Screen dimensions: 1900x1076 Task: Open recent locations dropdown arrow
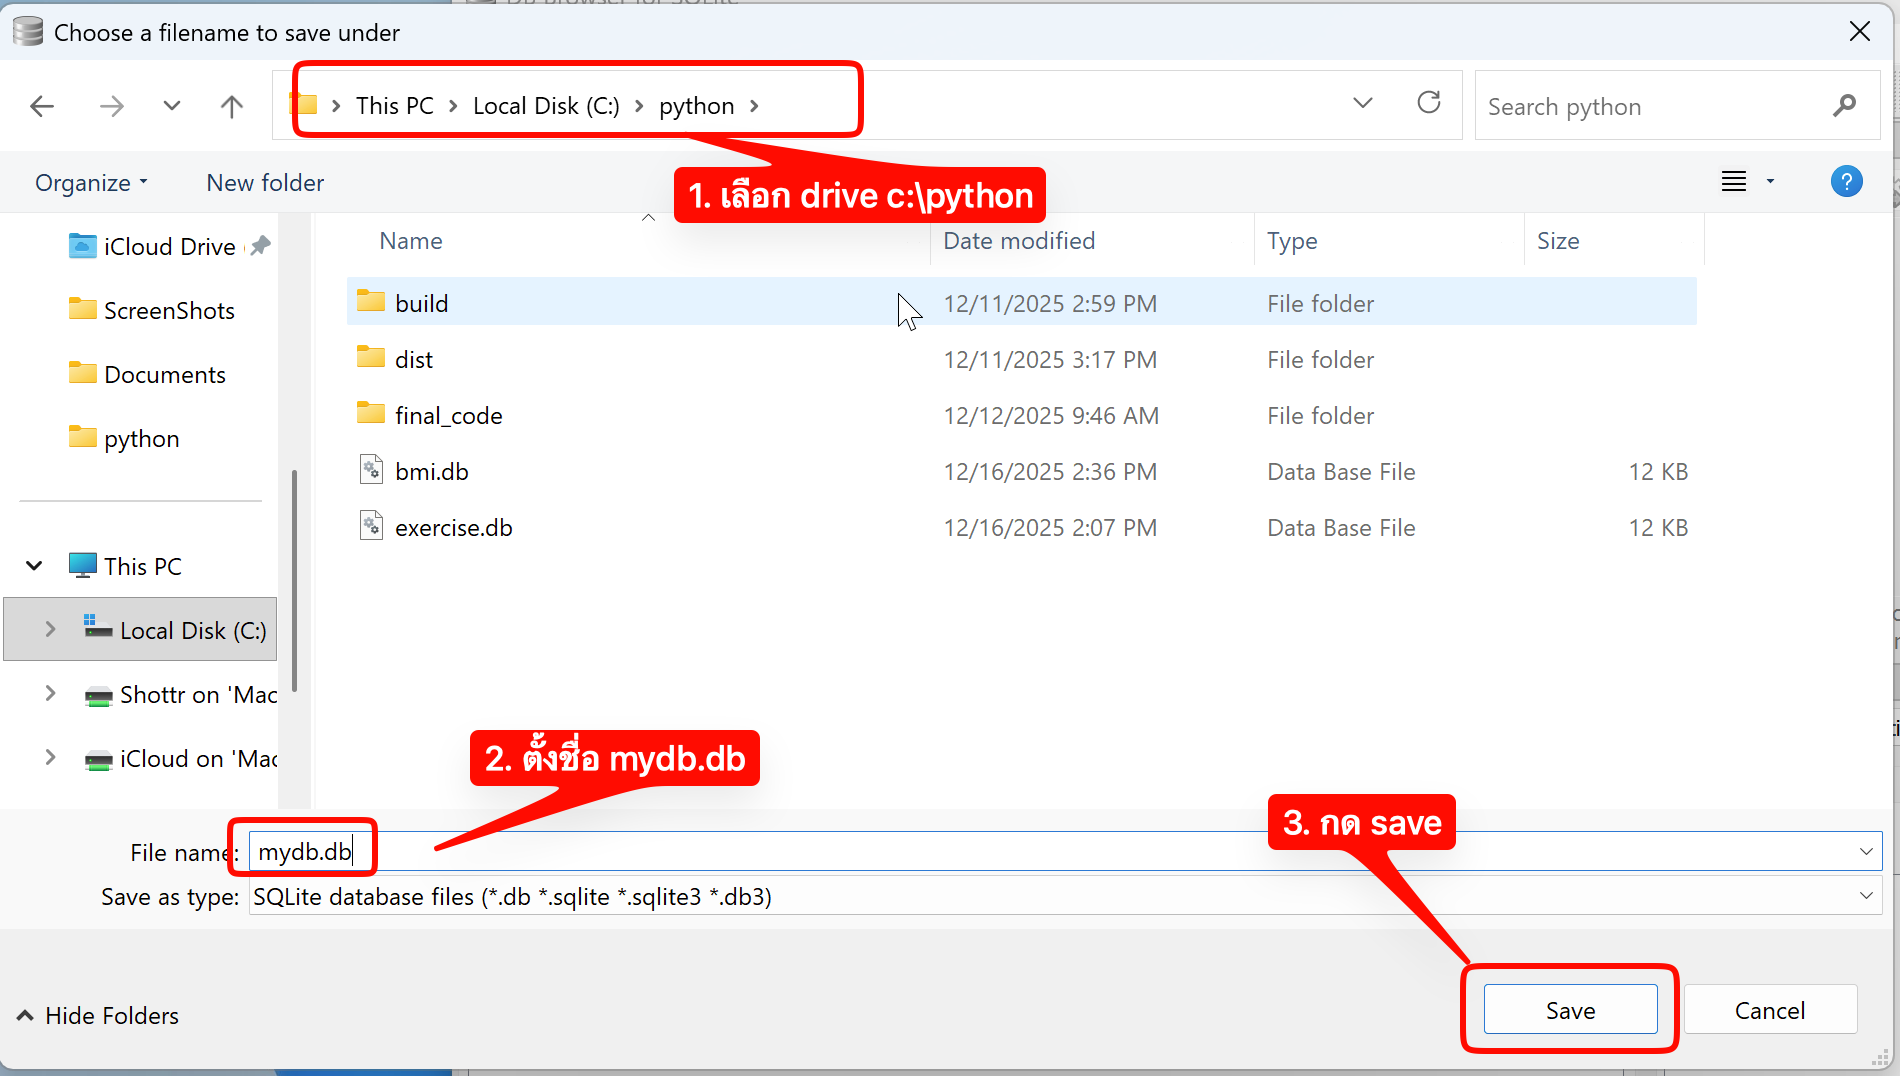pos(172,106)
